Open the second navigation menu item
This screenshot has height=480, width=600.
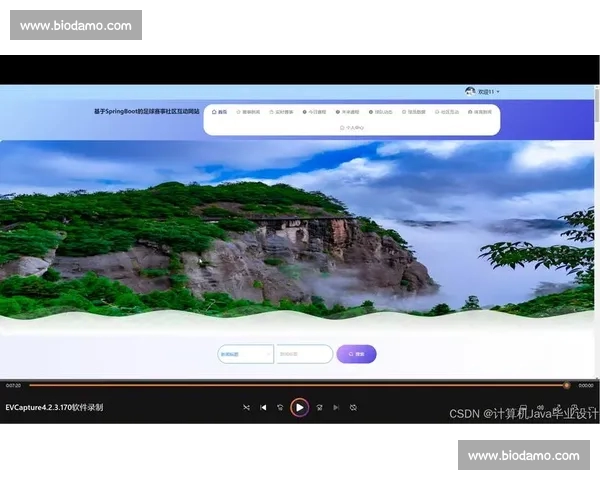pos(248,112)
